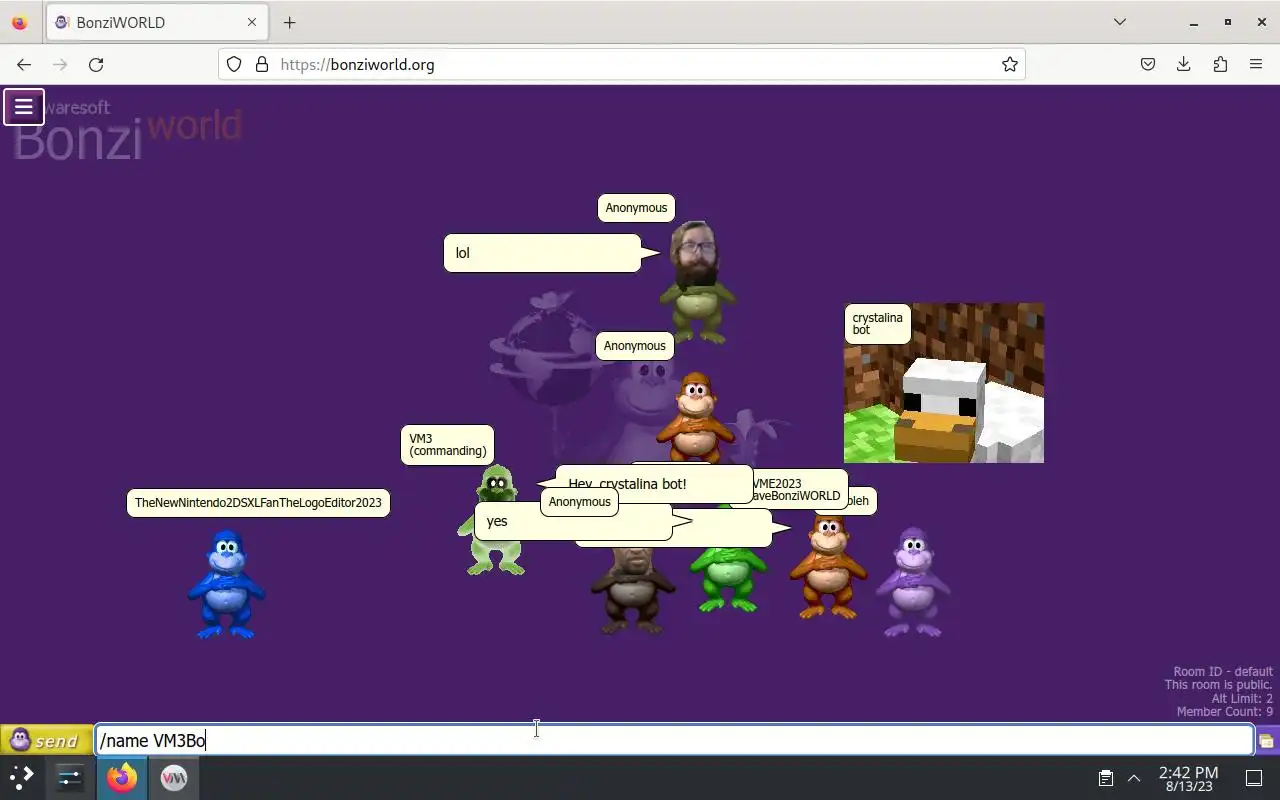The height and width of the screenshot is (800, 1280).
Task: Click the light purple Bonzi character
Action: pos(912,582)
